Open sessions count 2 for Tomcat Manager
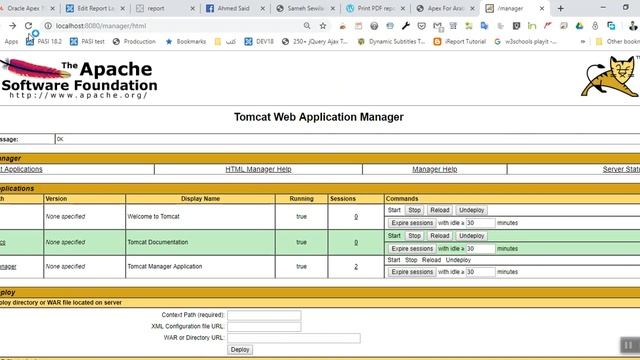Screen dimensions: 640x360 [356, 267]
